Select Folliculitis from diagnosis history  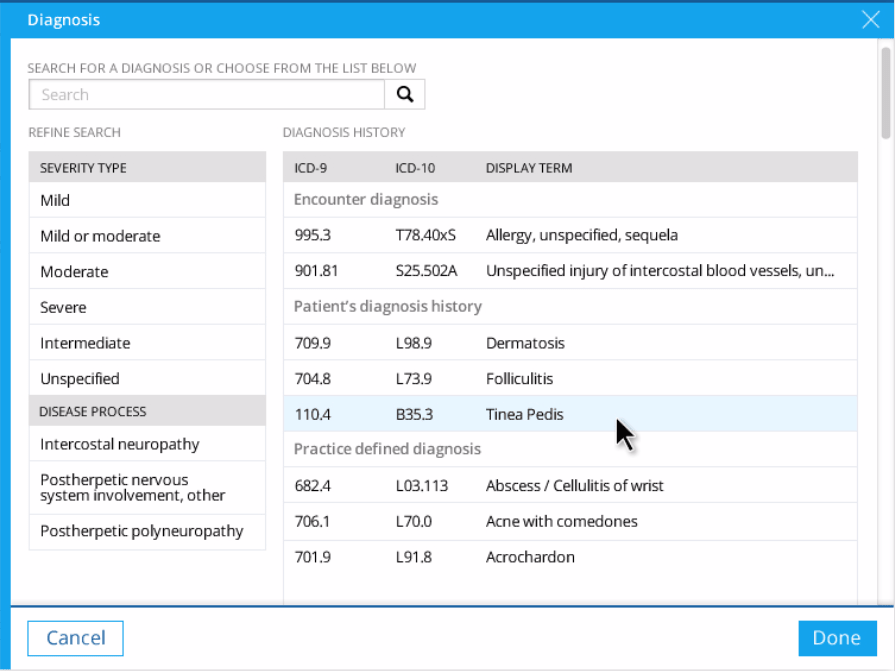(x=570, y=379)
